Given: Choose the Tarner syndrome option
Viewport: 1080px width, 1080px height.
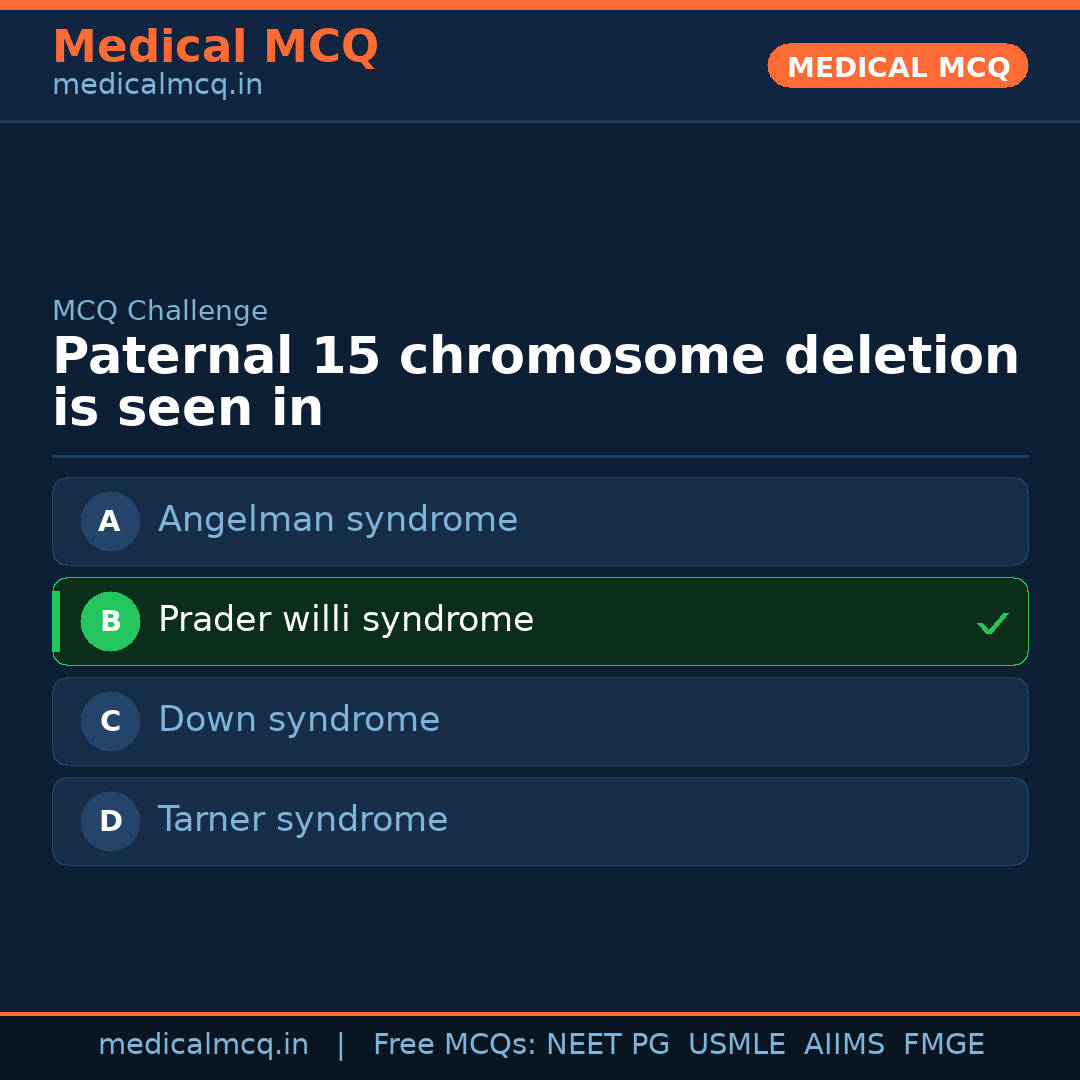Looking at the screenshot, I should coord(303,821).
